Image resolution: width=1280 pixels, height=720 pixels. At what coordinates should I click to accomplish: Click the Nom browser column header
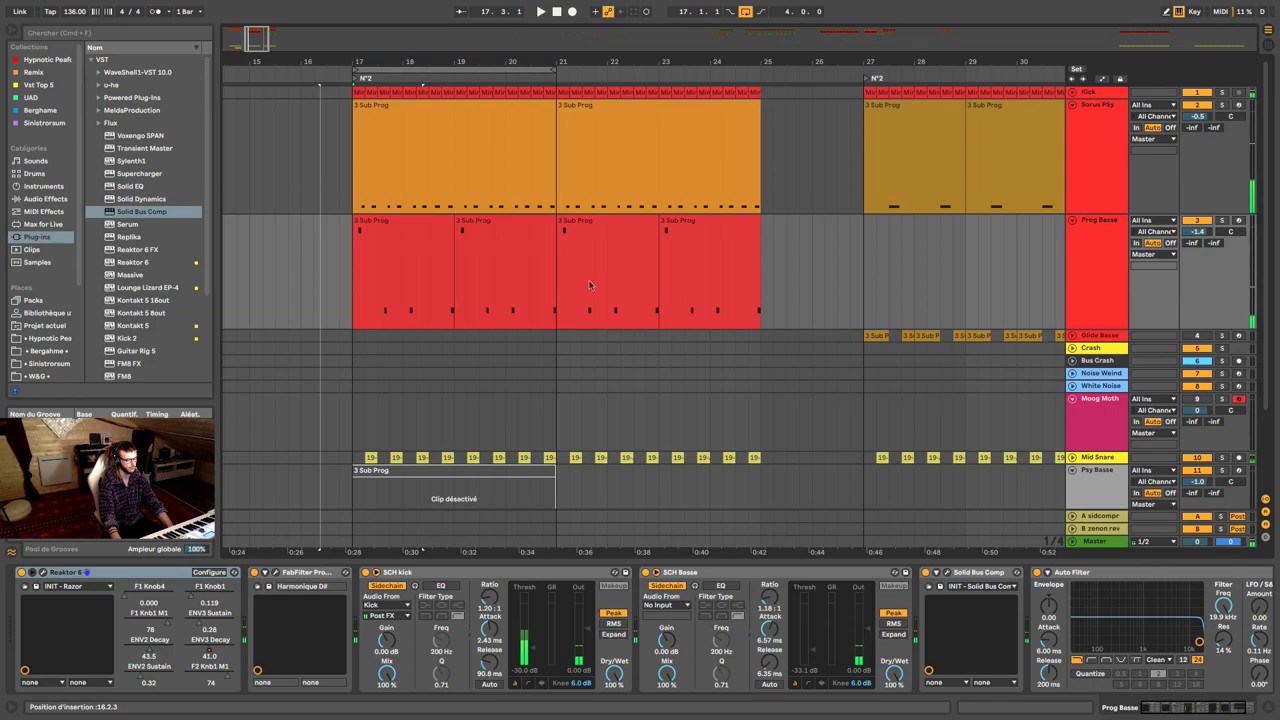click(x=142, y=47)
